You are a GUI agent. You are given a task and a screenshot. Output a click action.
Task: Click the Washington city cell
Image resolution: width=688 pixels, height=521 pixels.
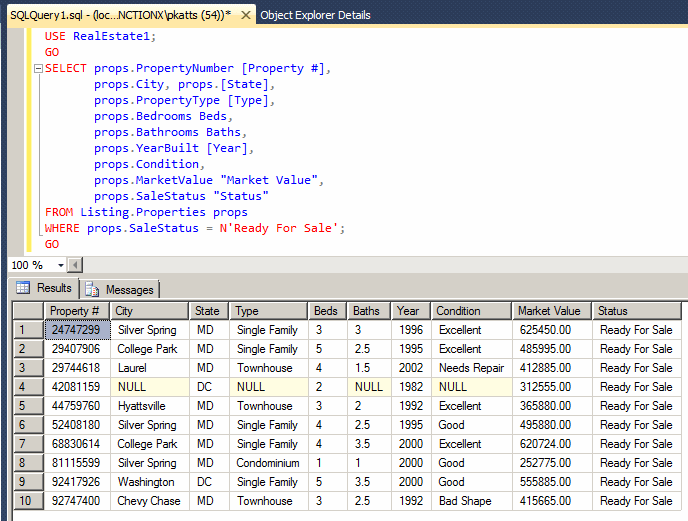click(150, 482)
